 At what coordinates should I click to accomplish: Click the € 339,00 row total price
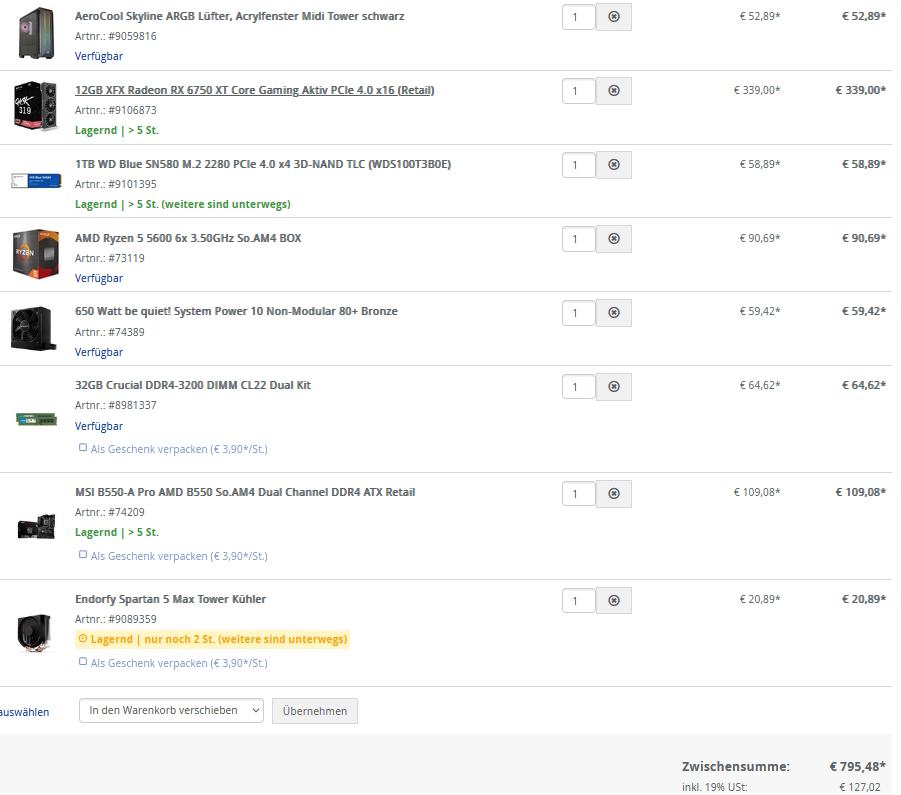tap(861, 90)
